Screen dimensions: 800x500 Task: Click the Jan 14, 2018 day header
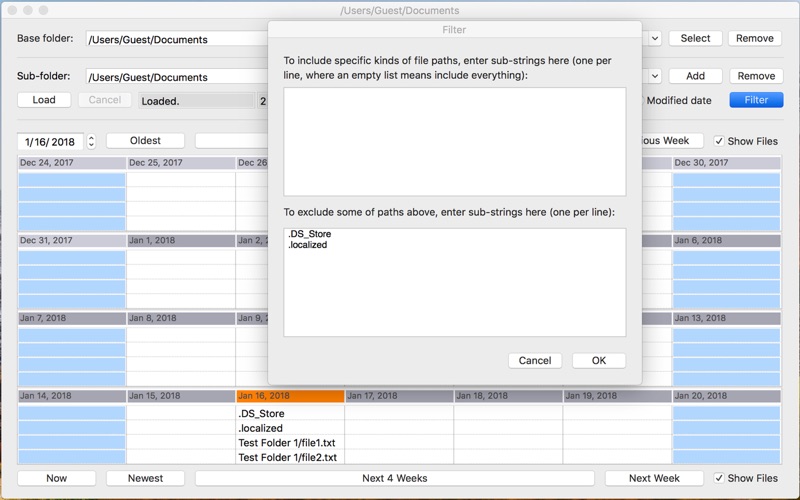click(x=72, y=396)
